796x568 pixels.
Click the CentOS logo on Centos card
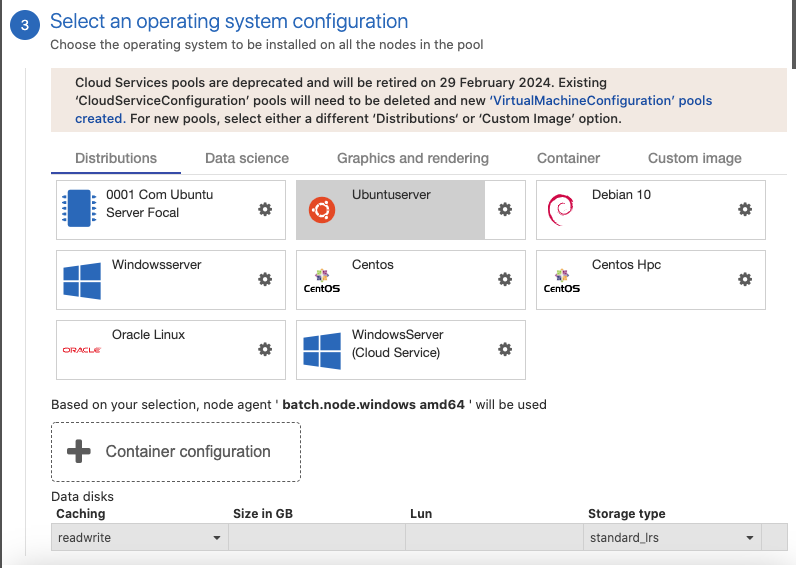322,281
